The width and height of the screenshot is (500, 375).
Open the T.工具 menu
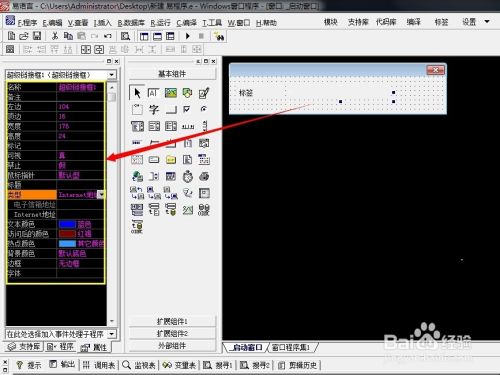coord(212,23)
